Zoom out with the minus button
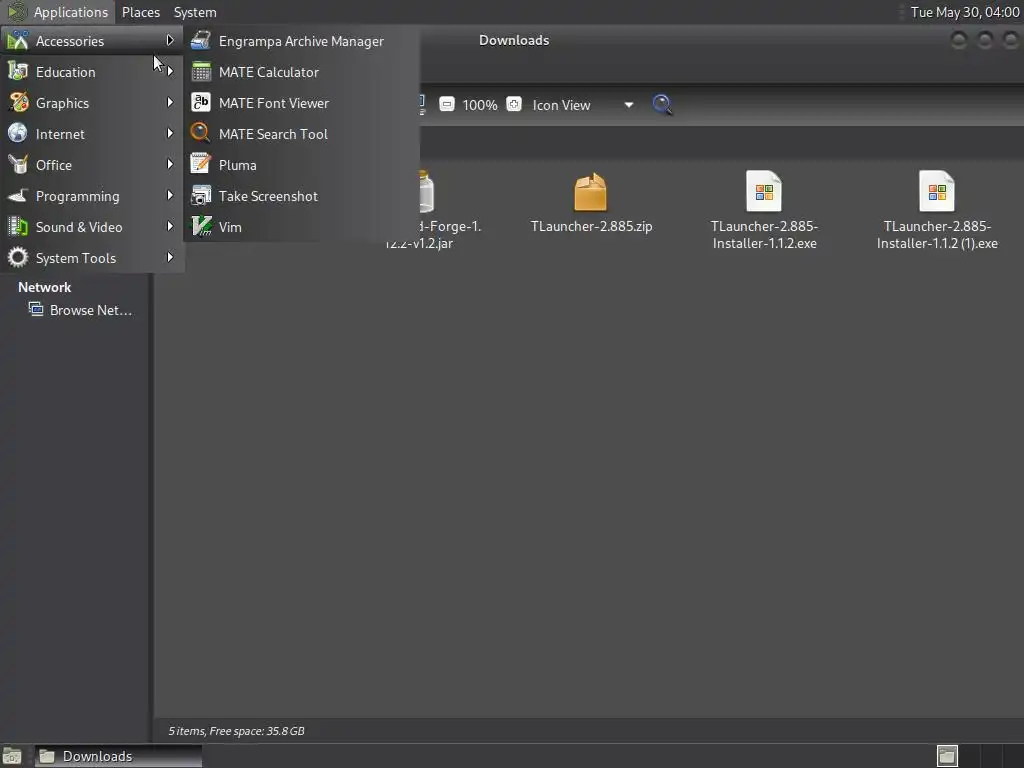The width and height of the screenshot is (1024, 768). coord(447,104)
